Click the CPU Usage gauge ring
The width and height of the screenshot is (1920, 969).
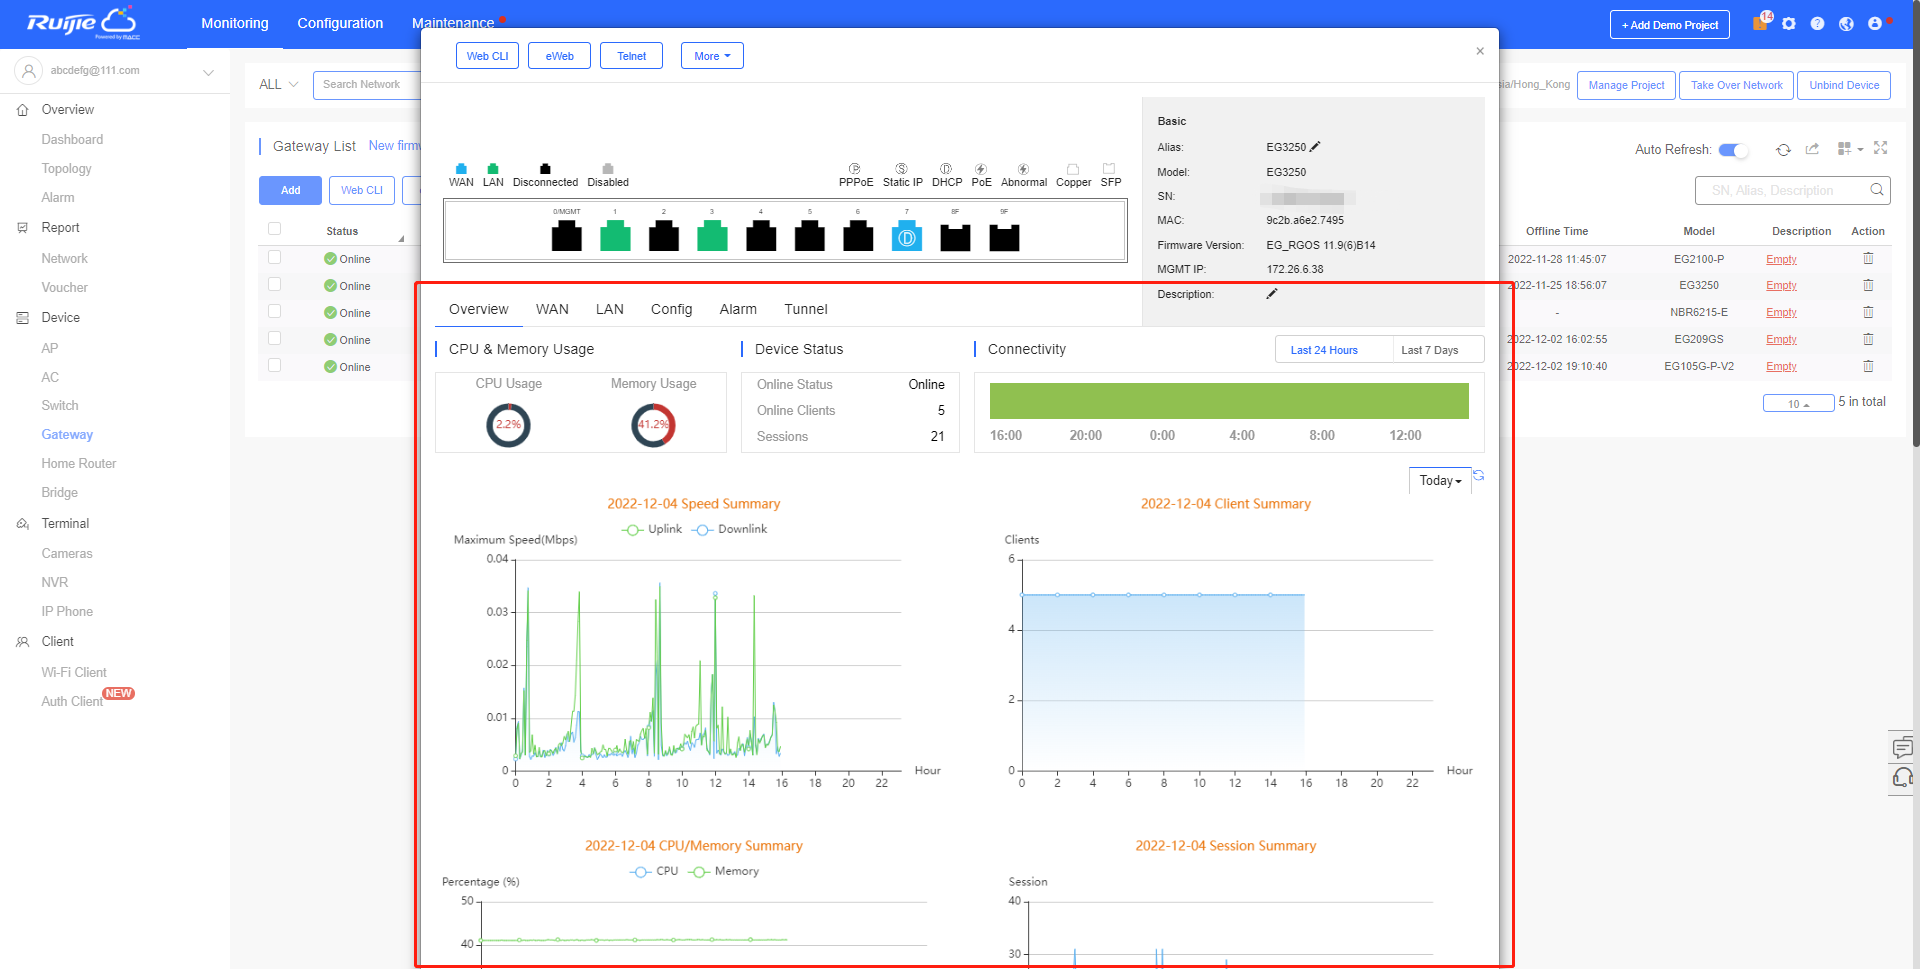click(508, 425)
